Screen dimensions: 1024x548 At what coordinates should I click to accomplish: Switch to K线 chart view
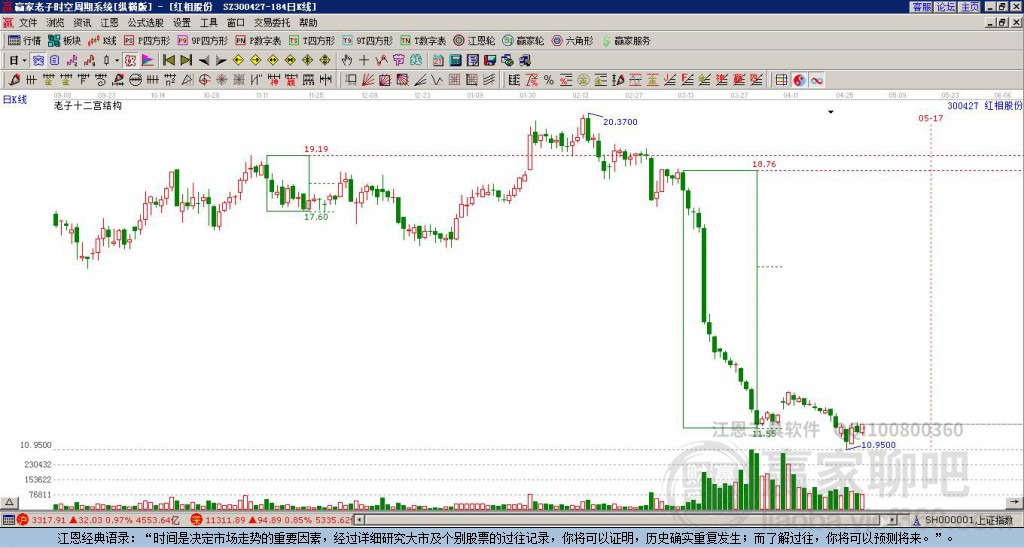[x=102, y=40]
